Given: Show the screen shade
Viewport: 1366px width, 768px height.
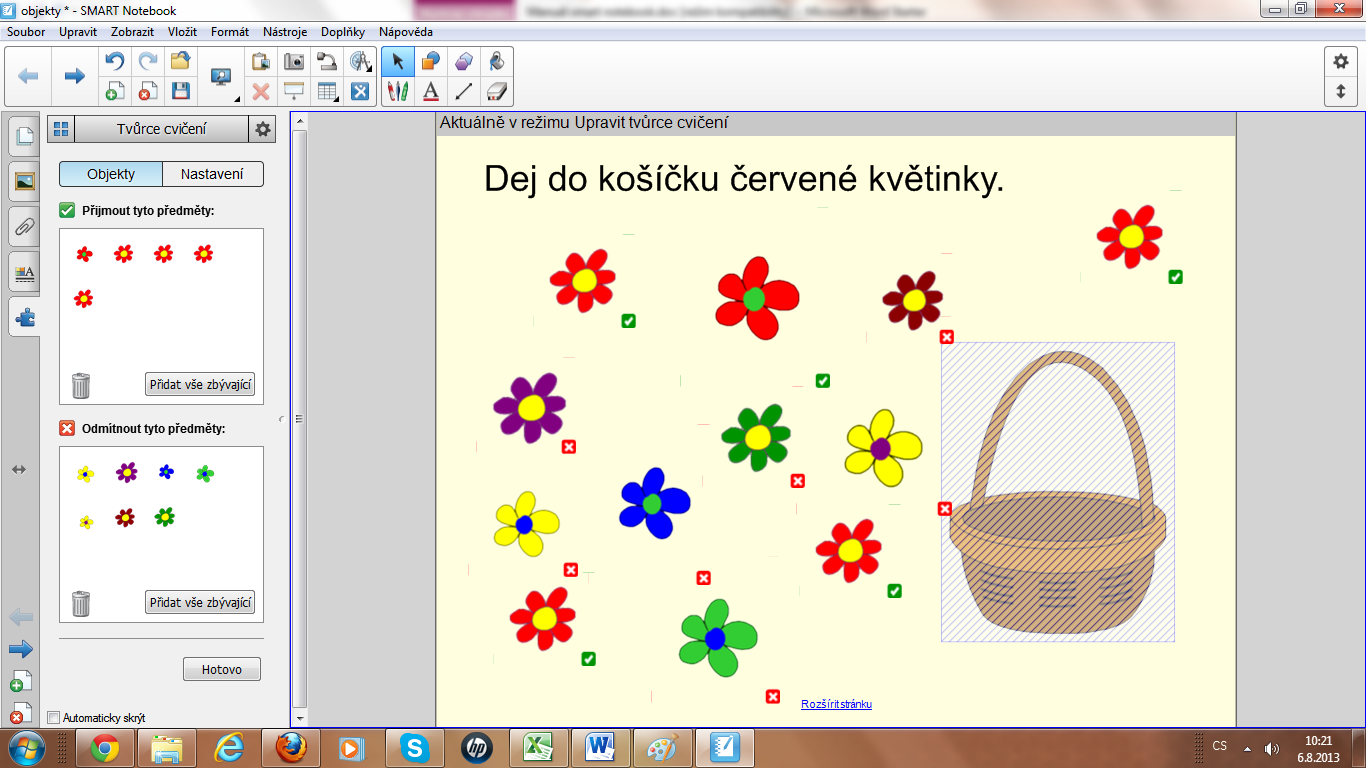Looking at the screenshot, I should 294,91.
